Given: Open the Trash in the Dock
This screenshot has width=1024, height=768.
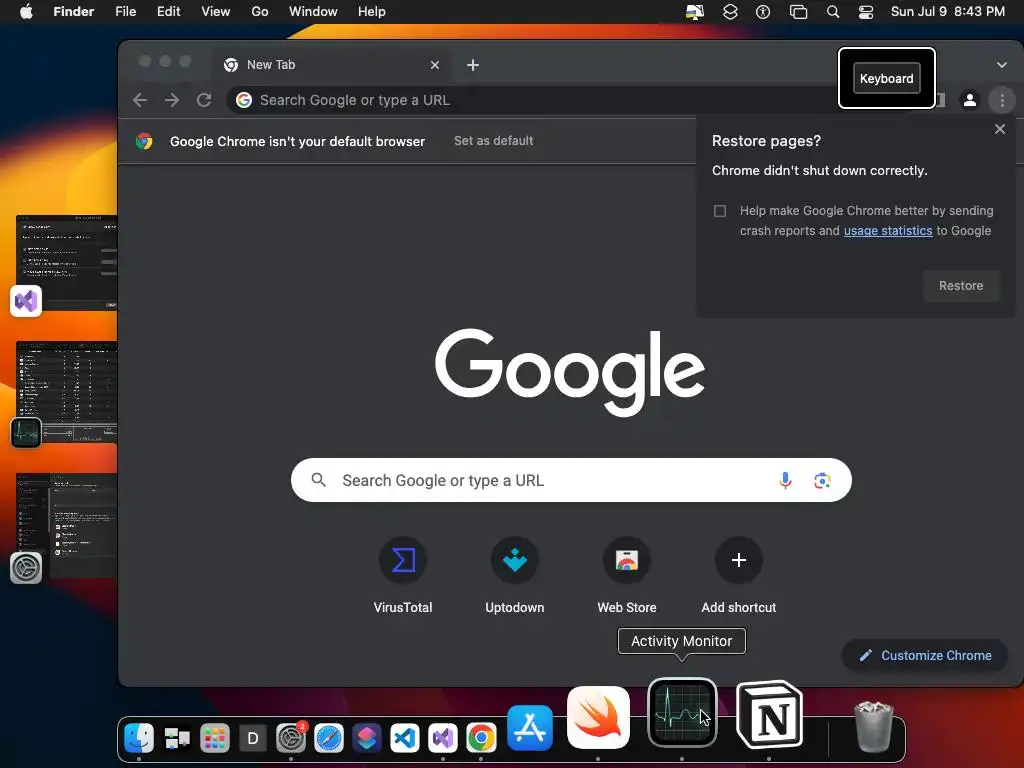Looking at the screenshot, I should (874, 726).
